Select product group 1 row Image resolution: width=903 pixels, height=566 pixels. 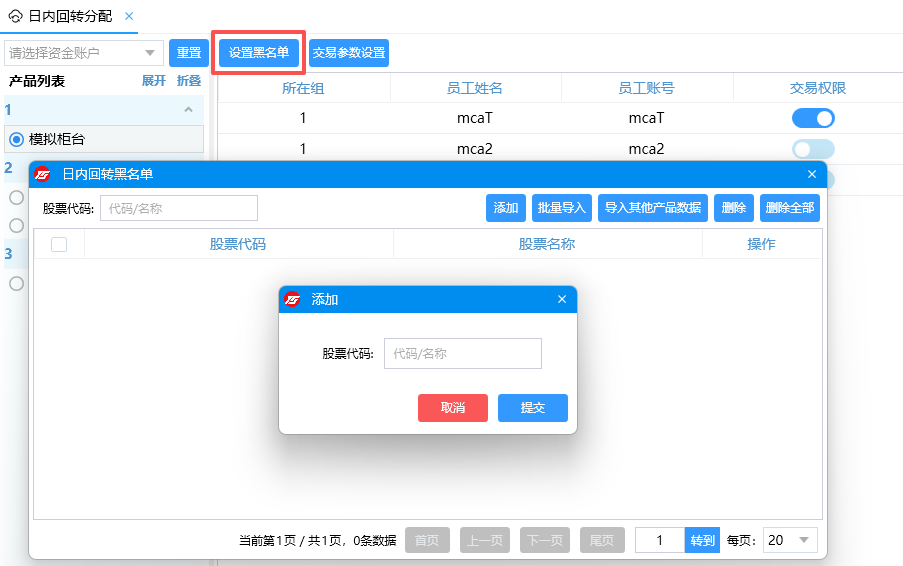pyautogui.click(x=104, y=109)
